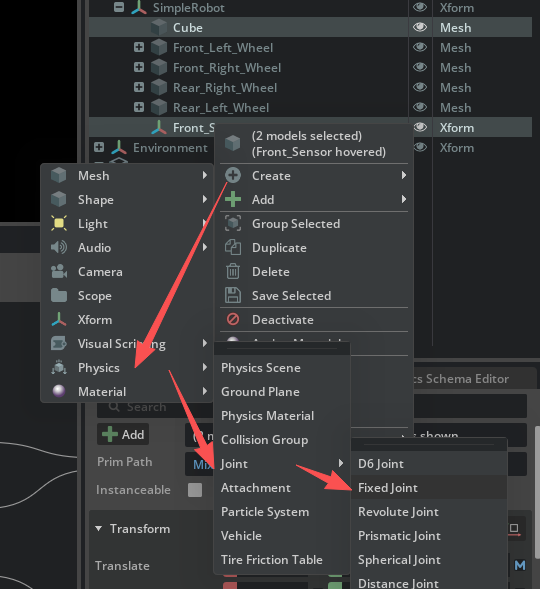The image size is (540, 589).
Task: Expand the Front_Left_Wheel node
Action: pos(139,47)
